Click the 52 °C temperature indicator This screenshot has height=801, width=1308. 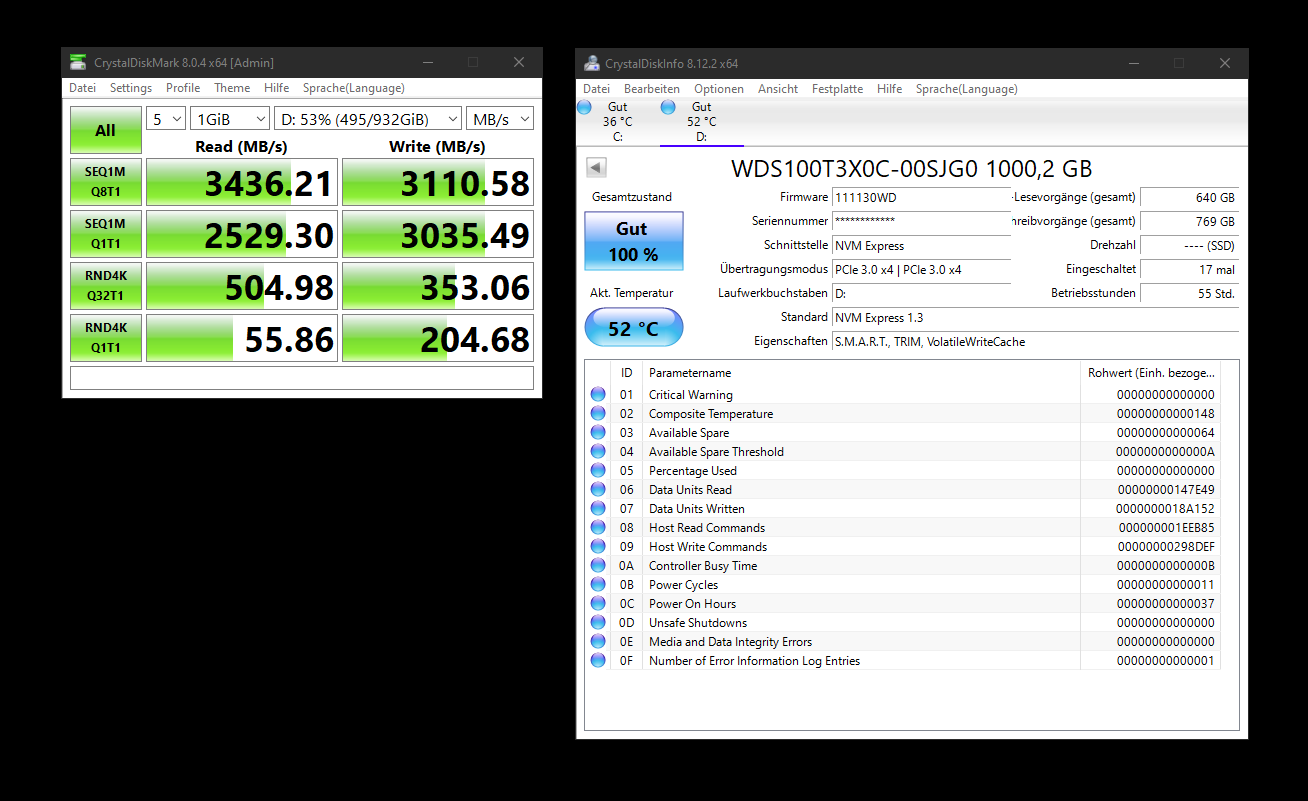[634, 328]
